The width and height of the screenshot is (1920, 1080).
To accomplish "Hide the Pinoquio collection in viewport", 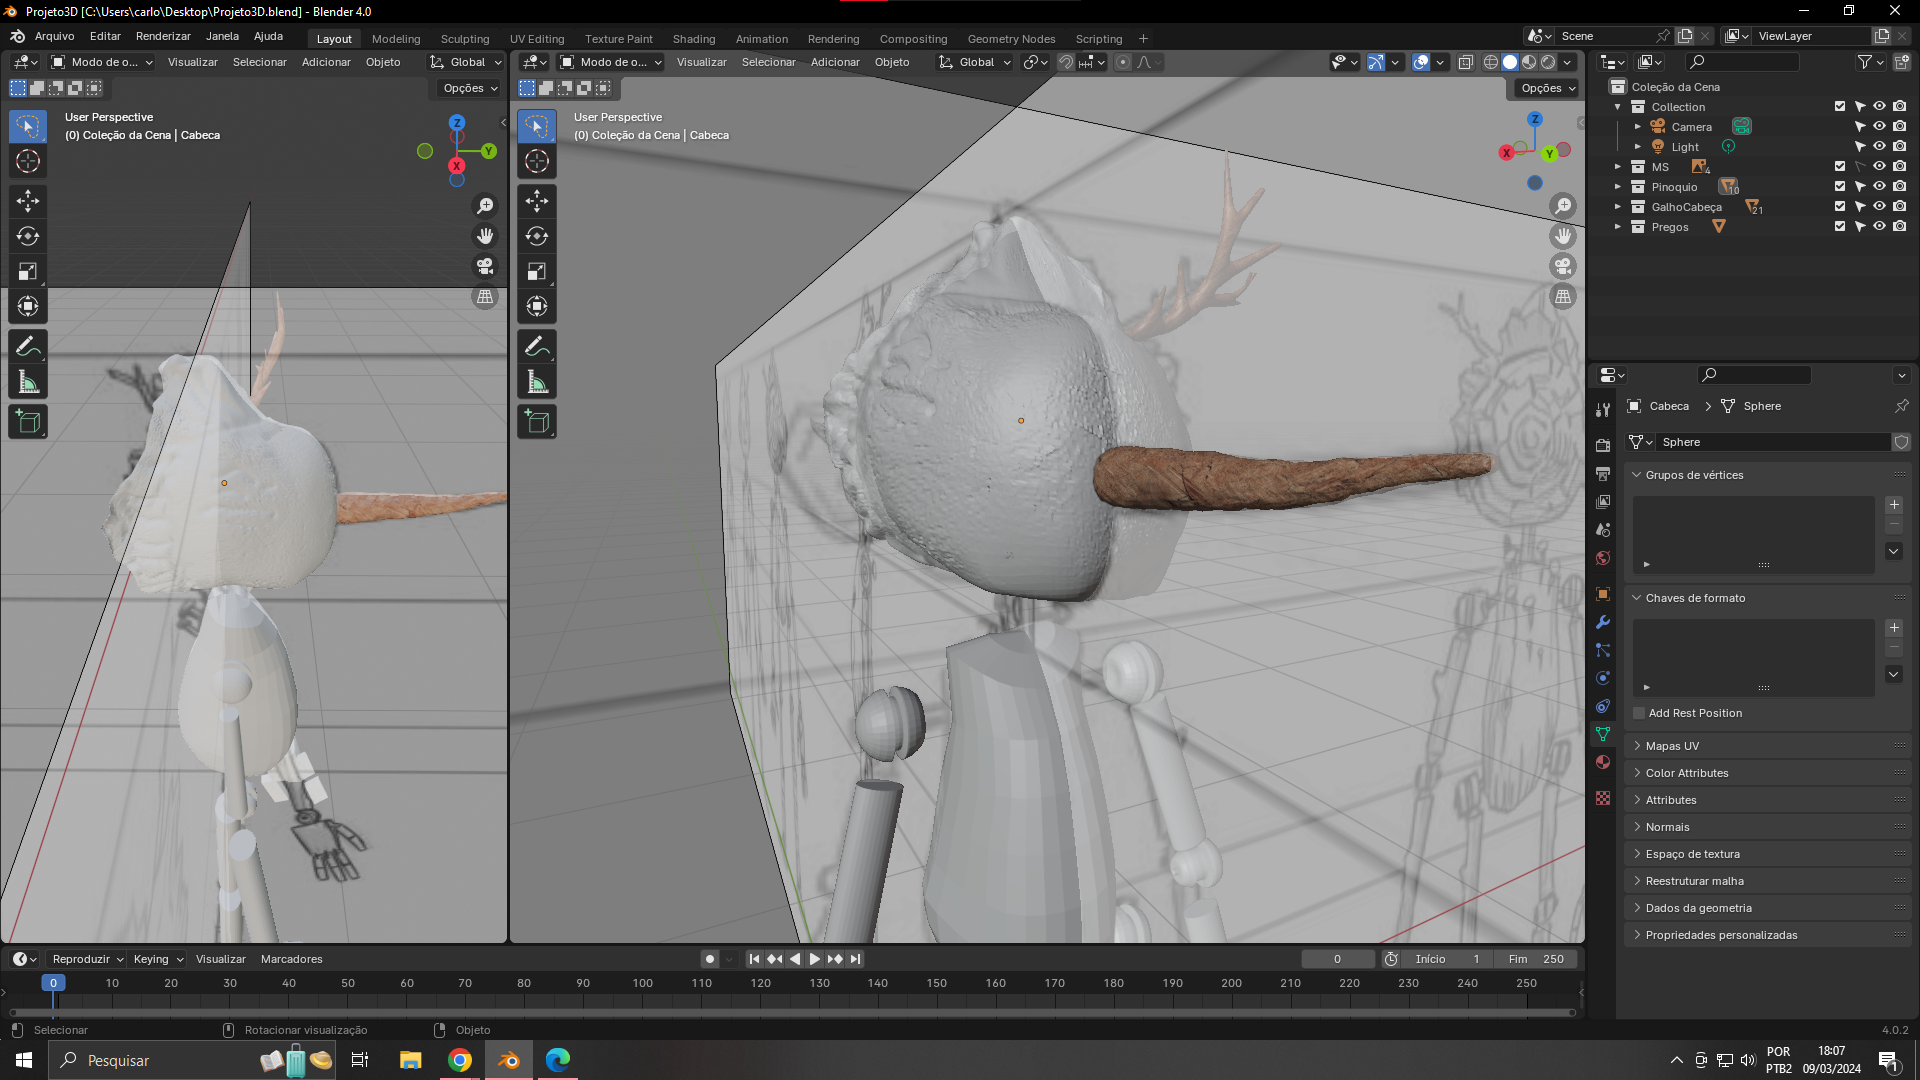I will [1879, 187].
